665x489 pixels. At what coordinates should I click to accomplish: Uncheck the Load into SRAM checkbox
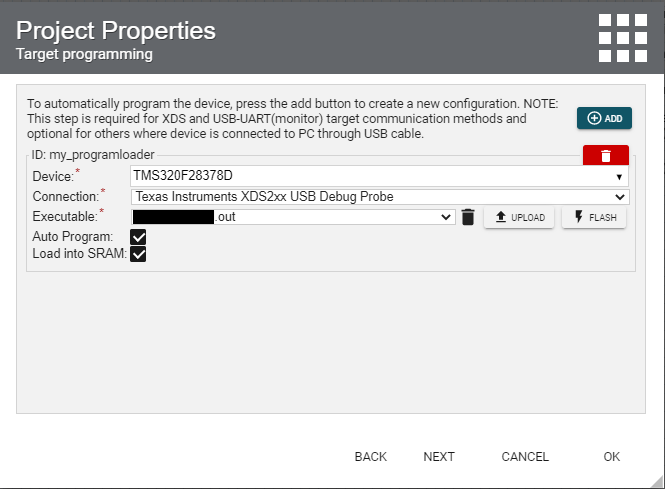point(139,254)
